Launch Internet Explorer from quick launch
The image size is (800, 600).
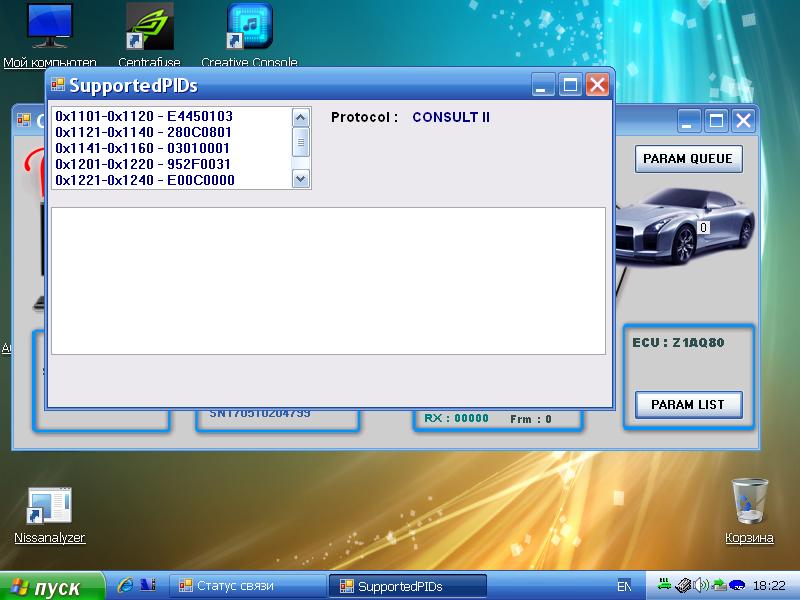(x=126, y=585)
